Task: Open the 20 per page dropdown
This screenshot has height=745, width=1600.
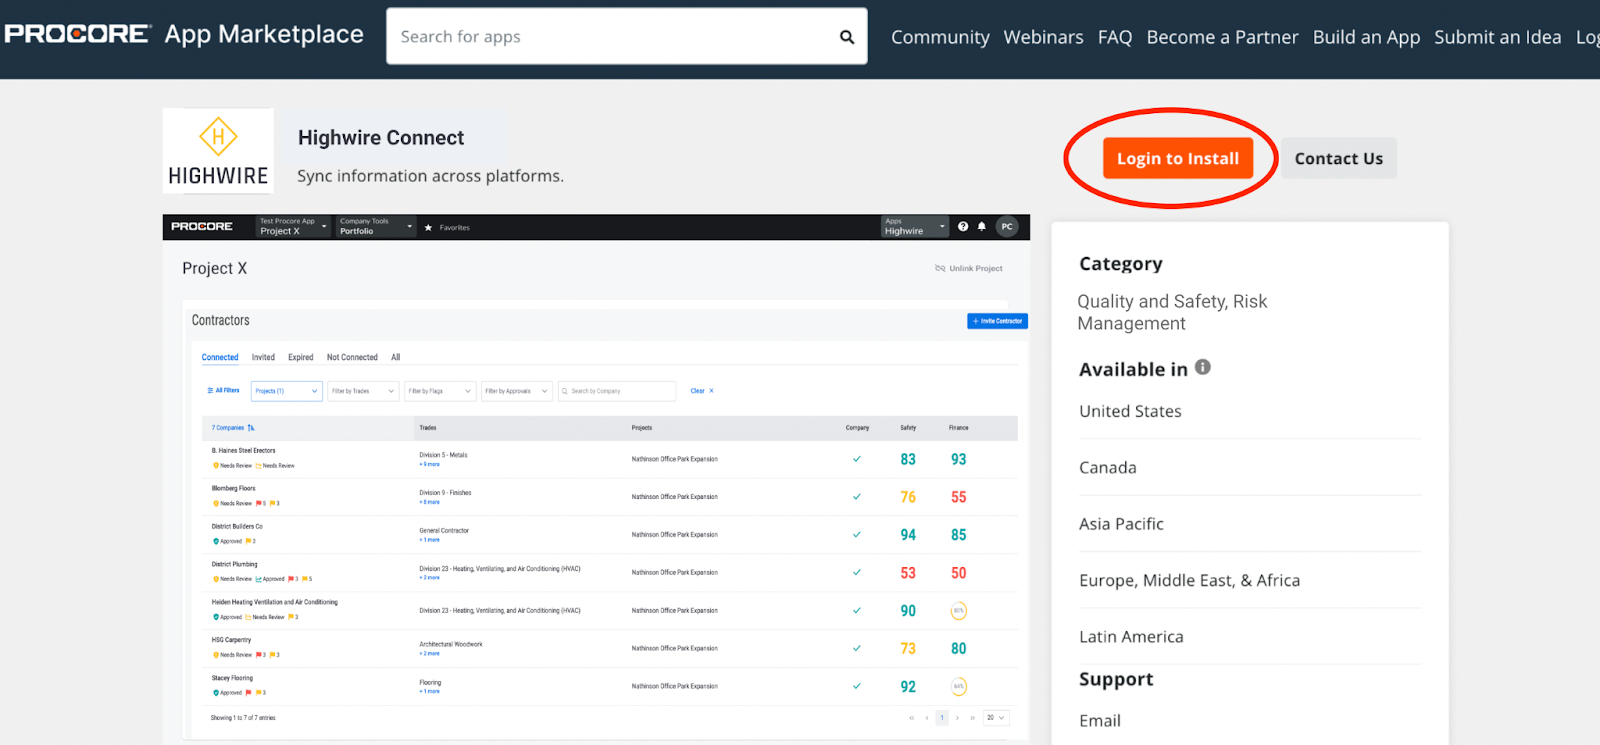Action: tap(996, 718)
